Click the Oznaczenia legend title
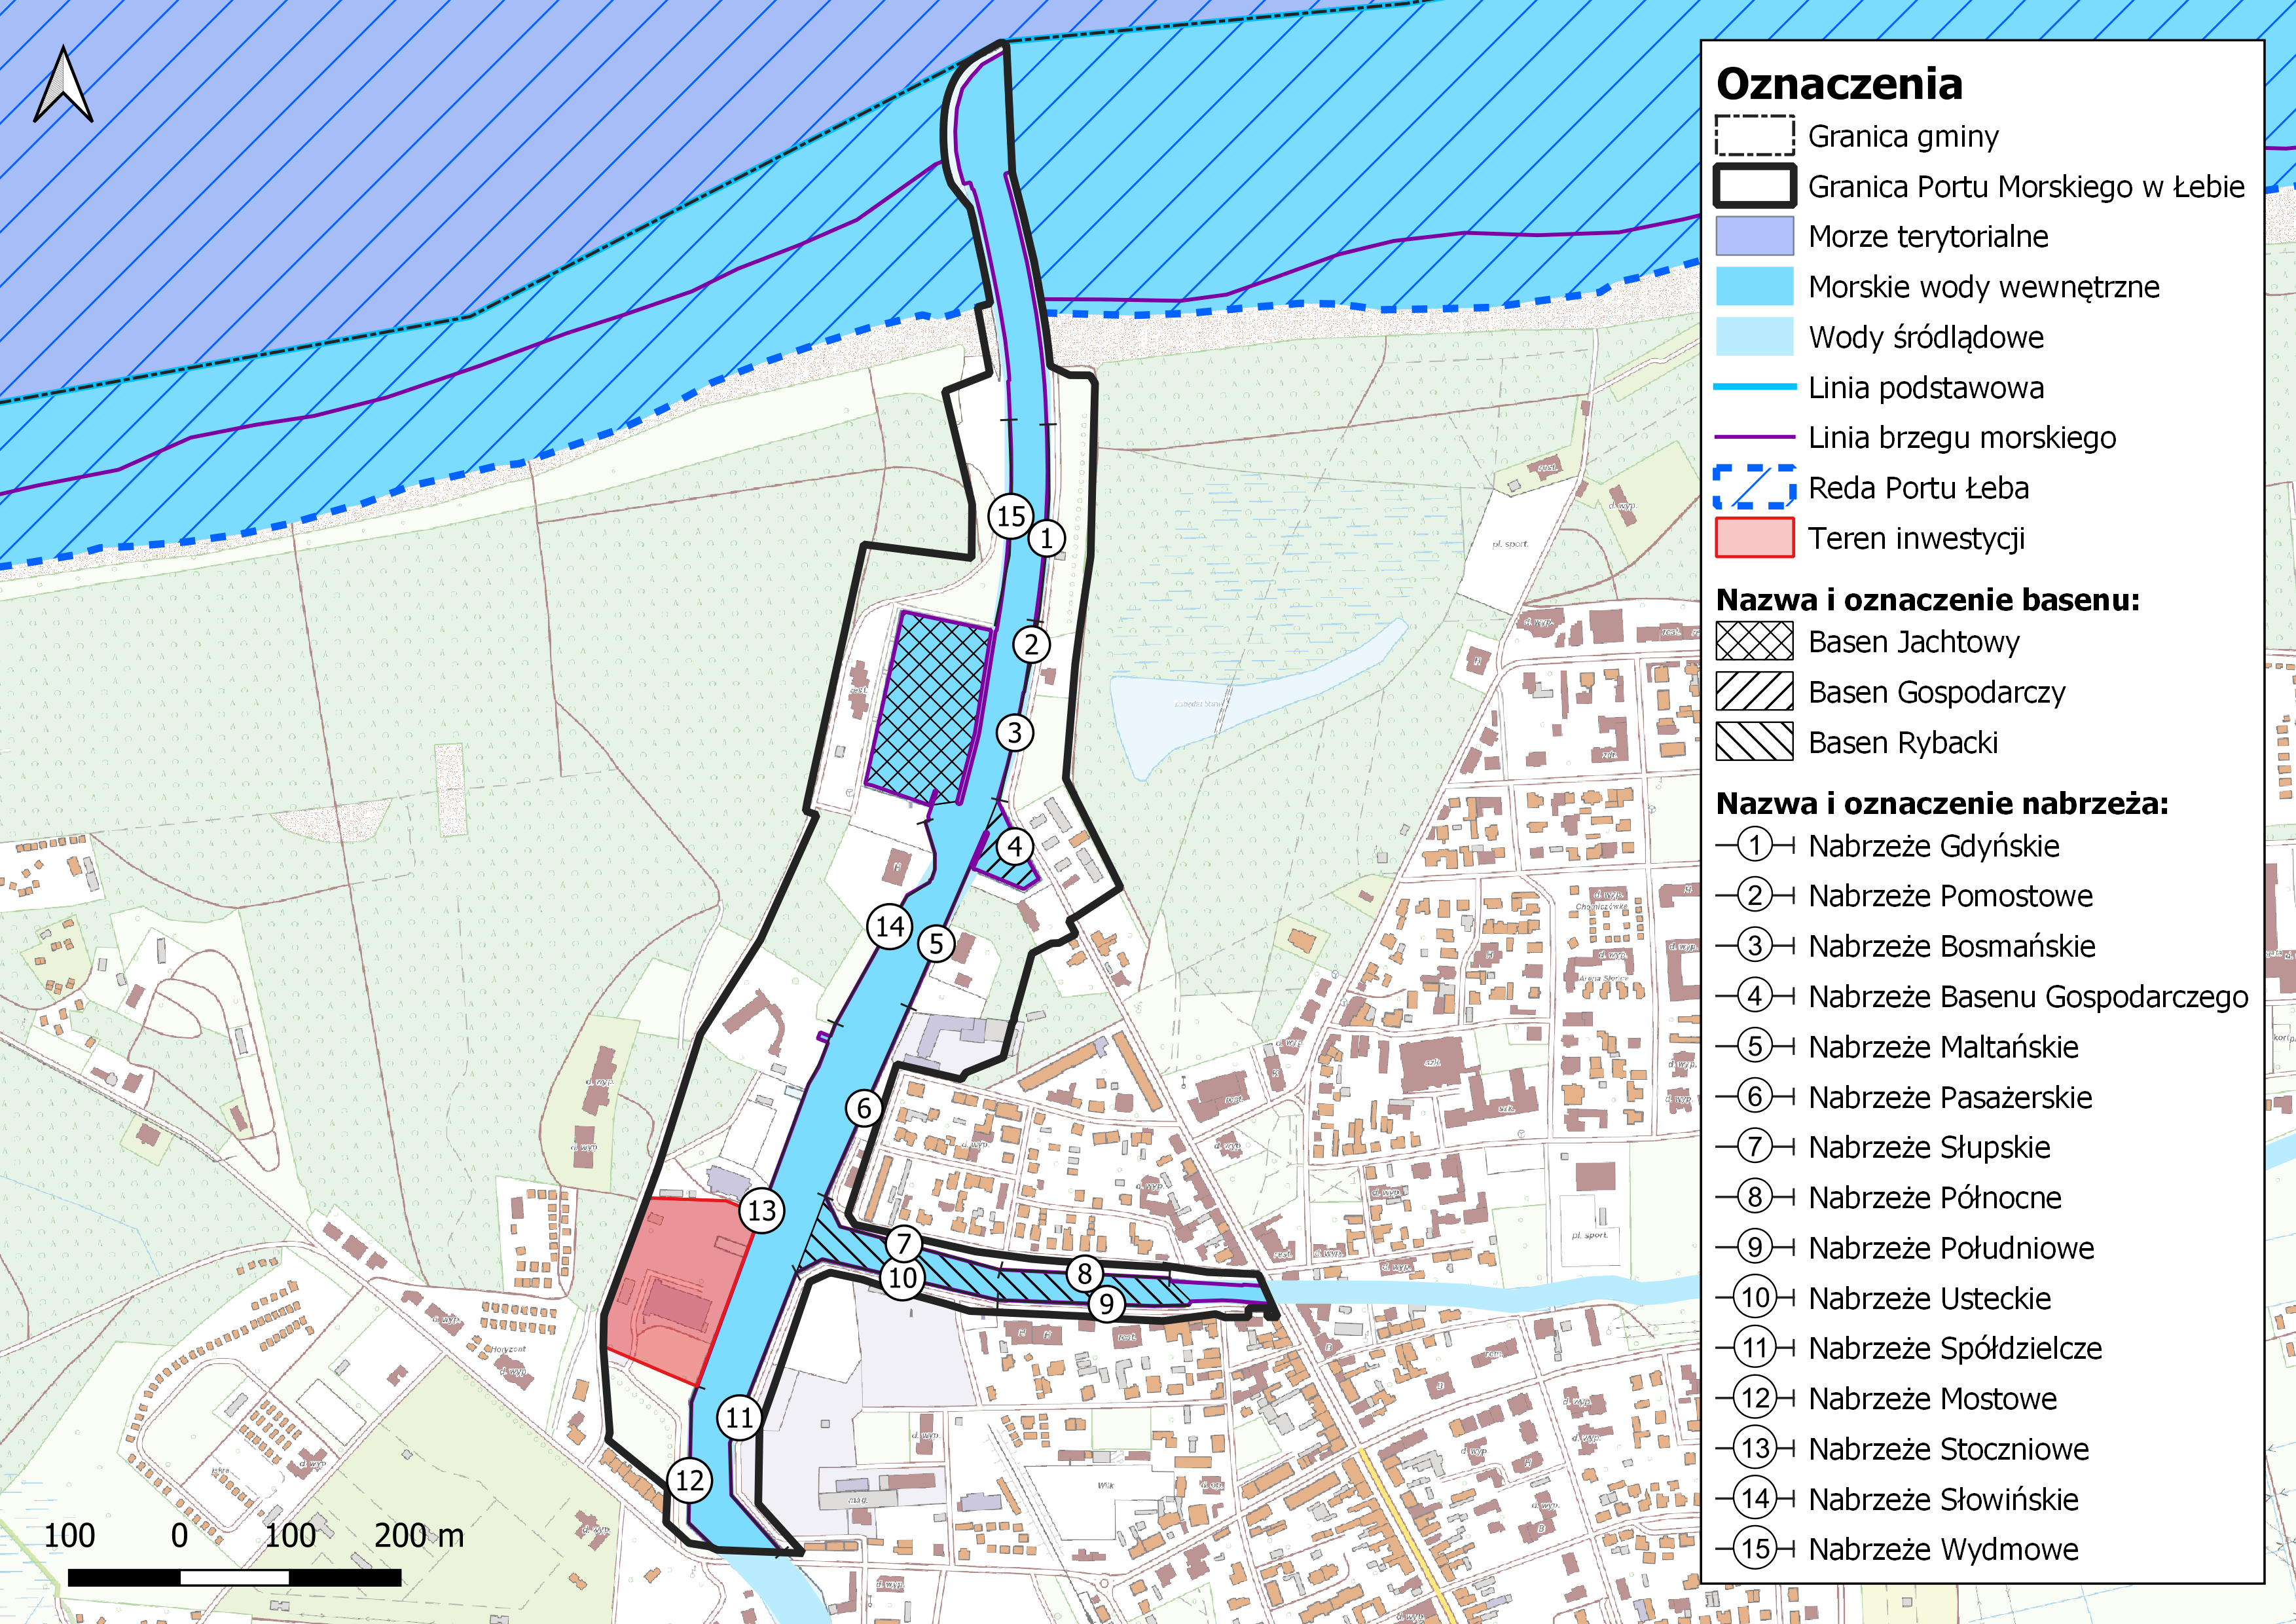 [x=1839, y=83]
